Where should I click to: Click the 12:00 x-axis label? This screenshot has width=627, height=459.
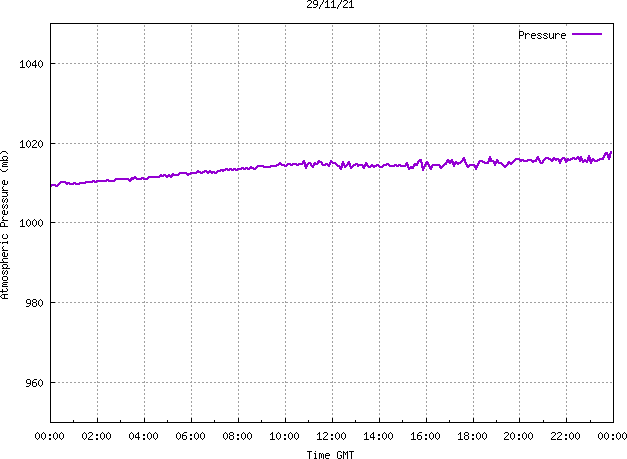[x=331, y=436]
